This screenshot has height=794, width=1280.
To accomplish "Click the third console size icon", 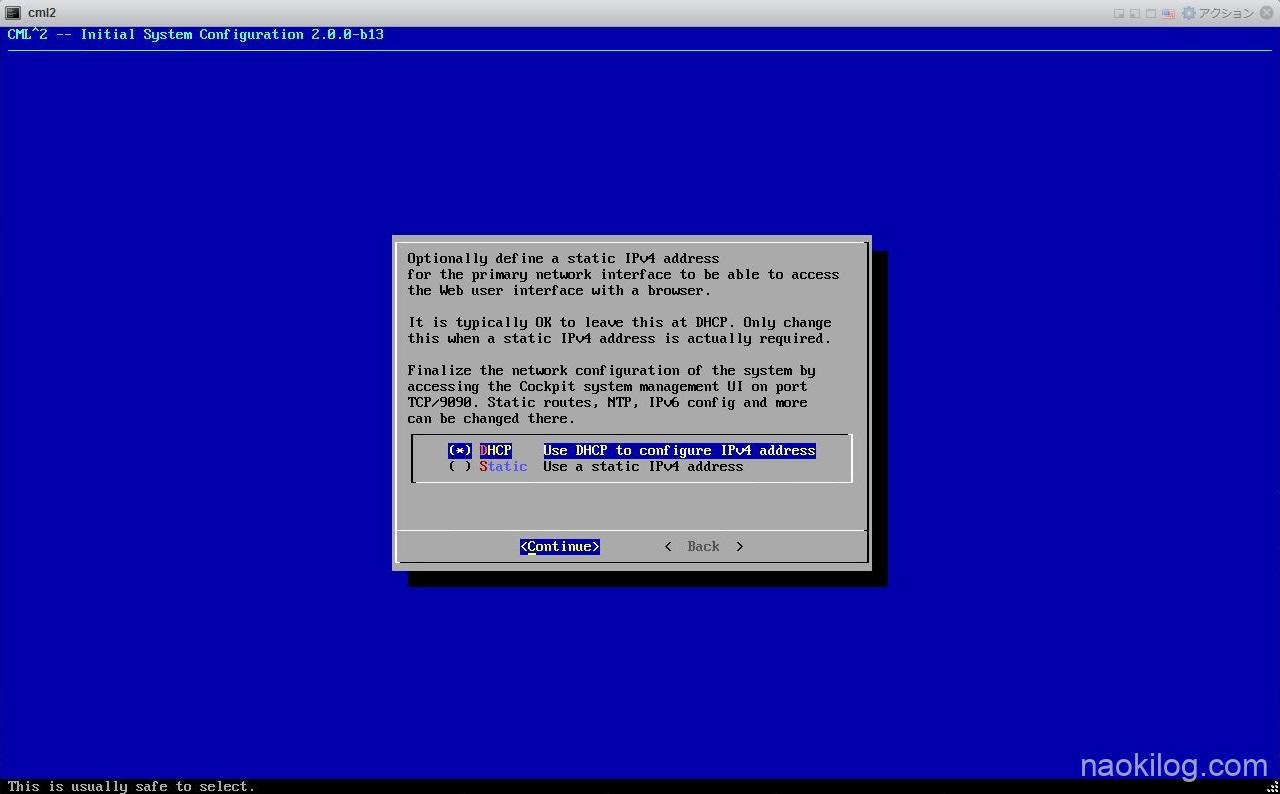I will [x=1151, y=13].
